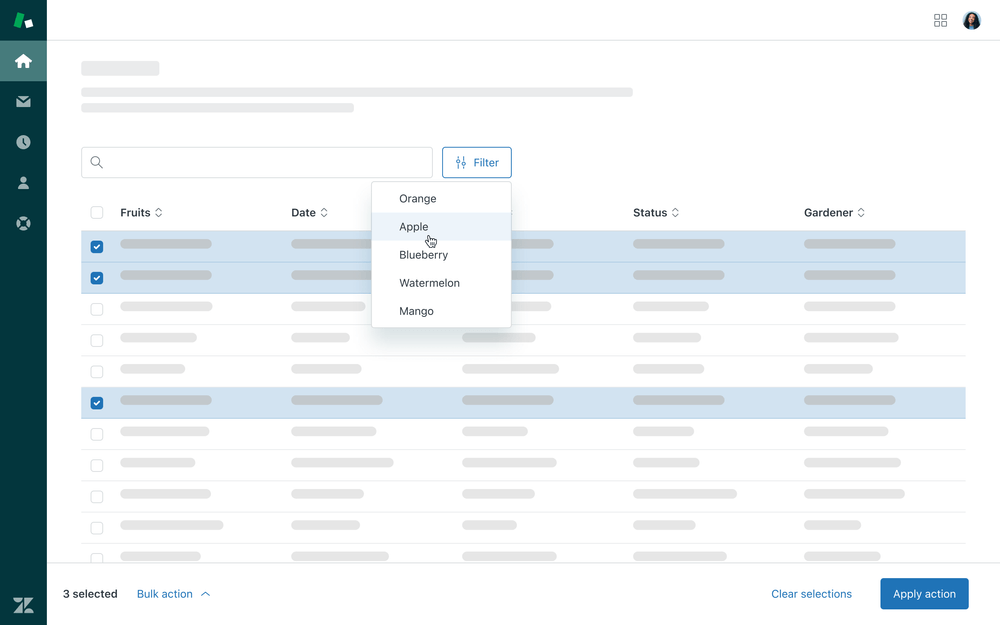Open the app grid launcher in the top bar
The width and height of the screenshot is (1000, 625).
tap(940, 20)
